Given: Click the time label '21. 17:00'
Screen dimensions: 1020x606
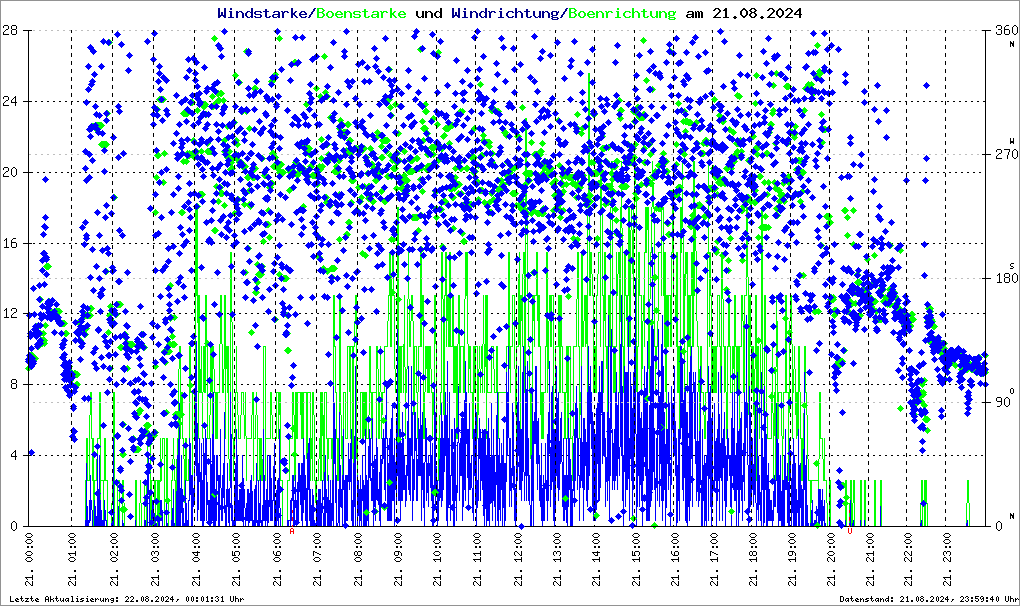Looking at the screenshot, I should (x=714, y=559).
